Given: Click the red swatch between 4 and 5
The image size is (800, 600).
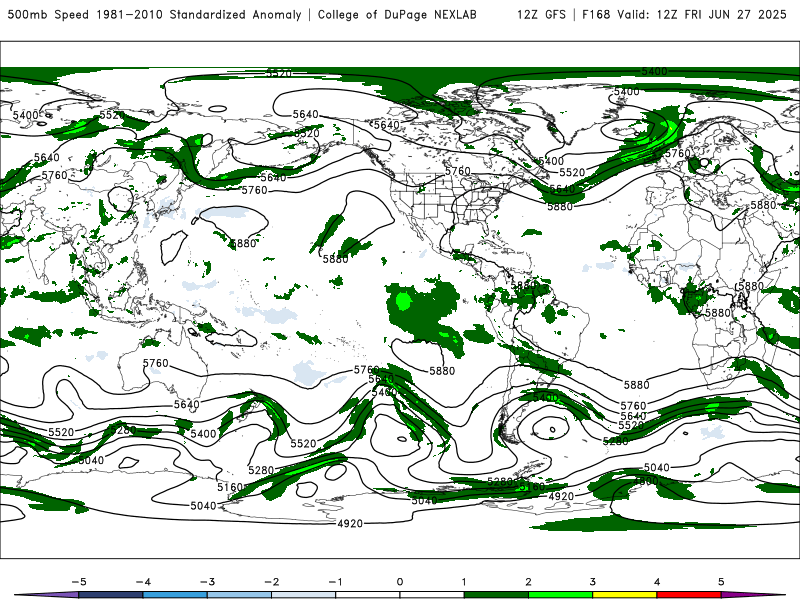Looking at the screenshot, I should coord(689,595).
